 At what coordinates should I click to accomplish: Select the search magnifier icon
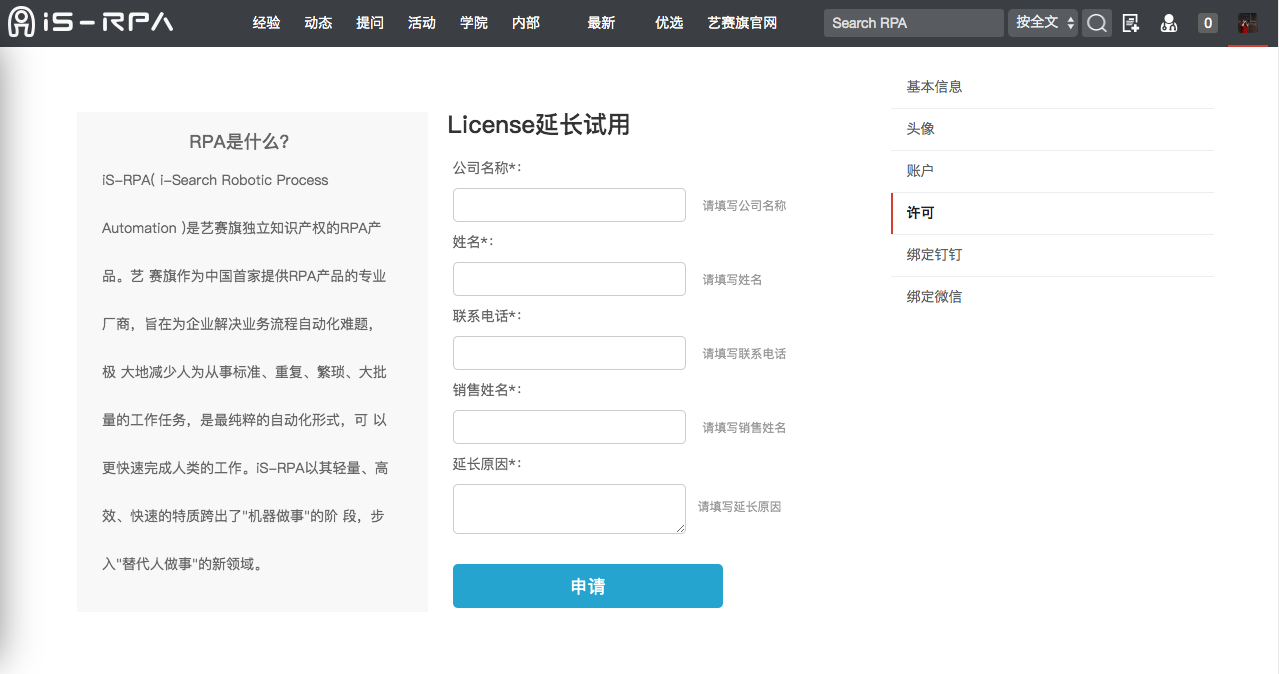(x=1096, y=22)
